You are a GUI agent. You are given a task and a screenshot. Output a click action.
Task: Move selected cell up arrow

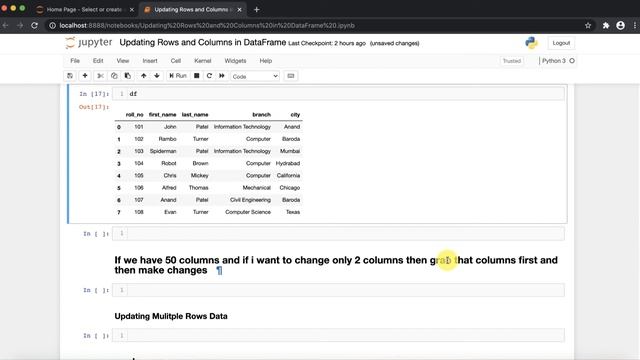(144, 76)
